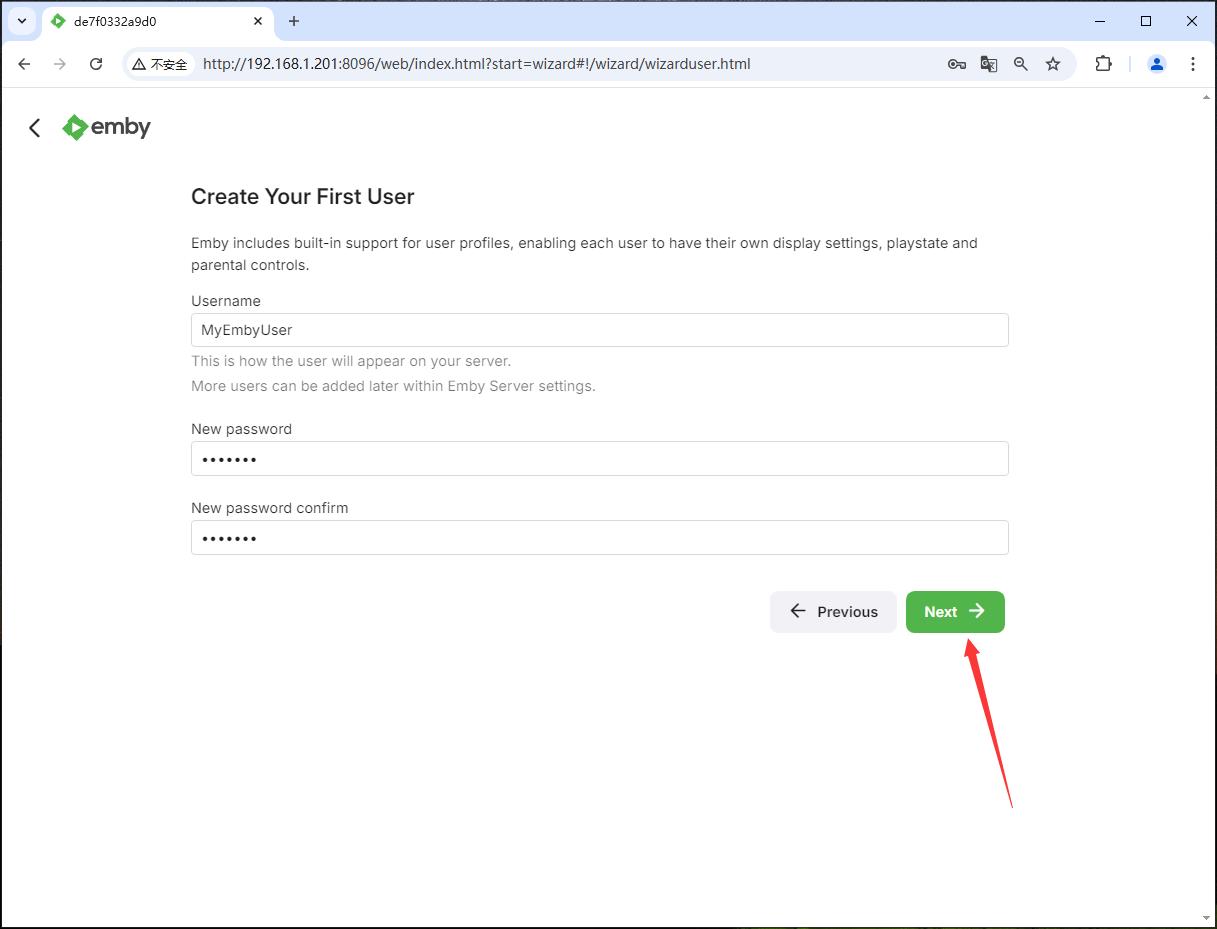Click the not secure site info warning

point(160,64)
